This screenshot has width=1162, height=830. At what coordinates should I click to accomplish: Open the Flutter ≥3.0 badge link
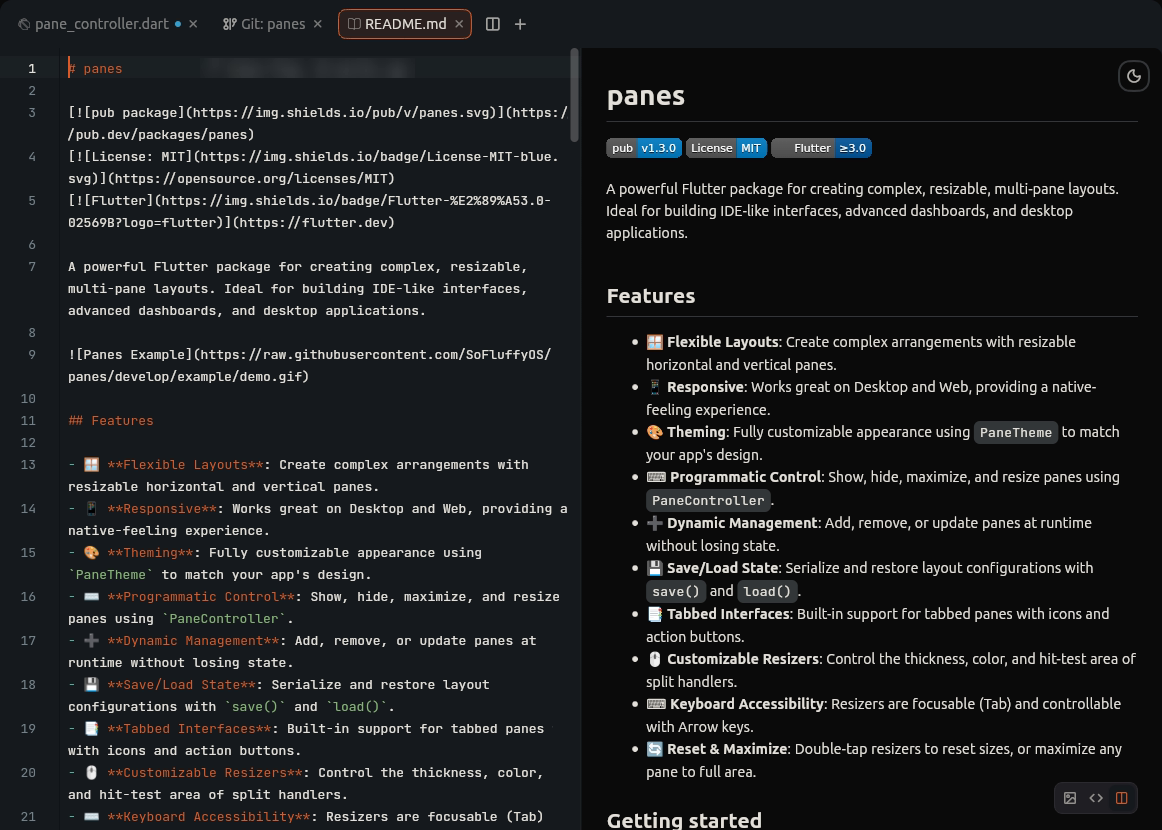[x=821, y=147]
